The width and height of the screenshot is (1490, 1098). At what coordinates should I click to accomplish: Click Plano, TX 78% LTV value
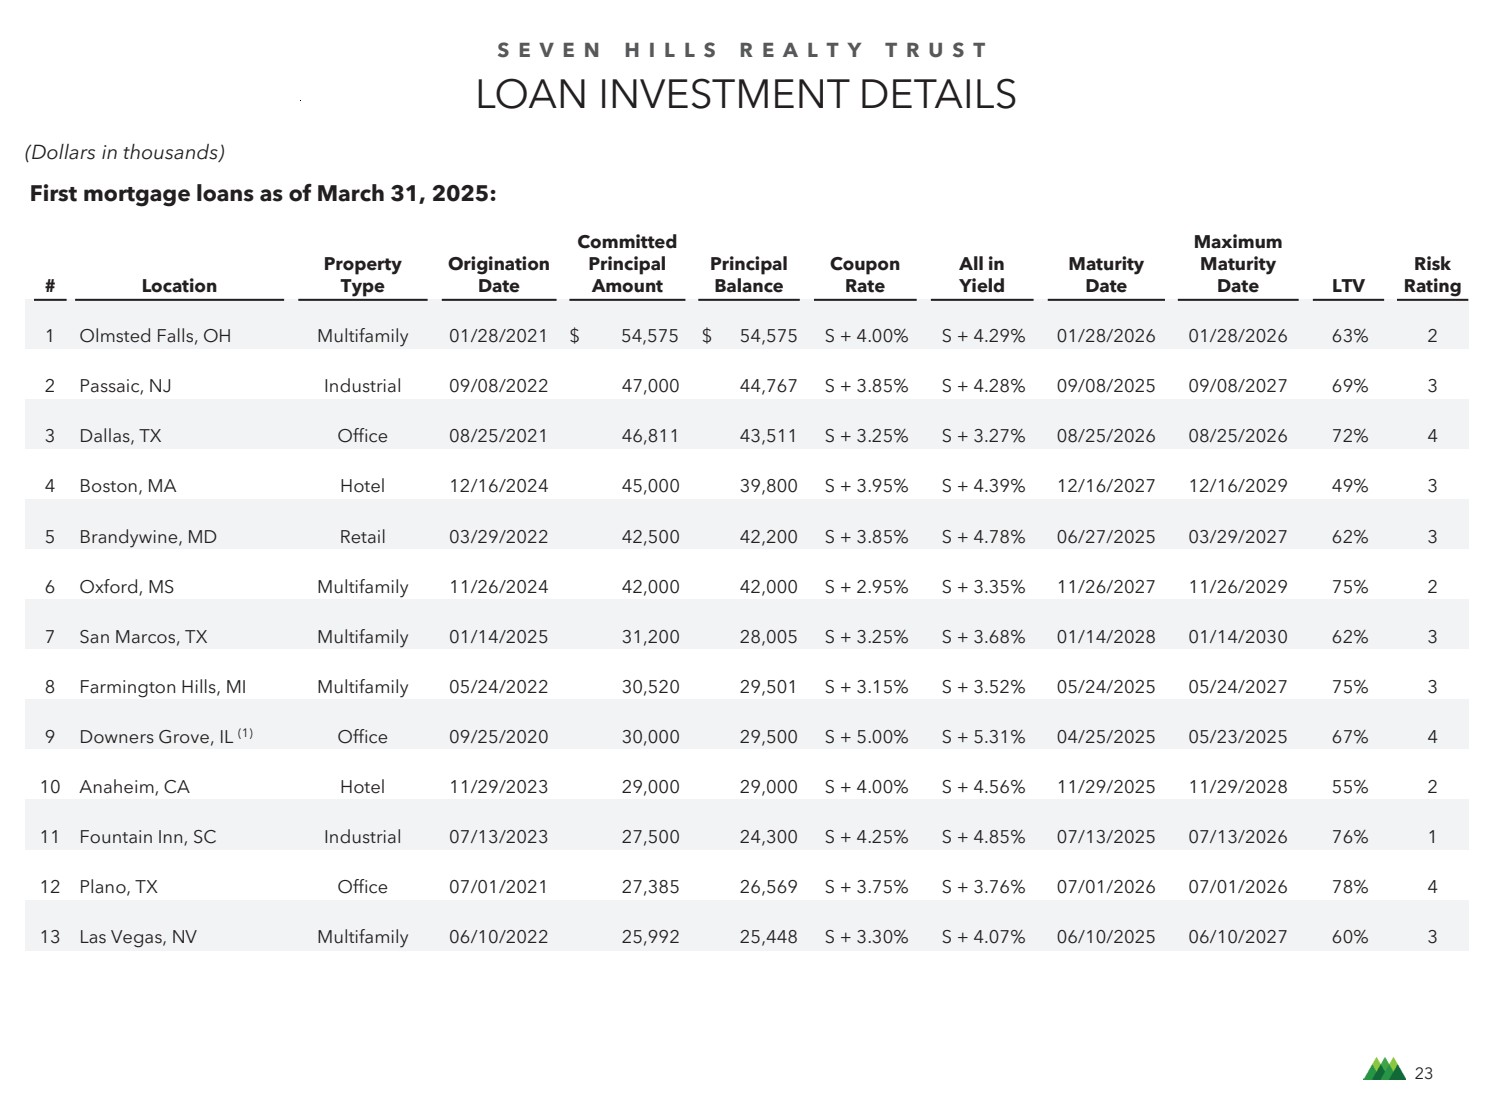pyautogui.click(x=1349, y=887)
